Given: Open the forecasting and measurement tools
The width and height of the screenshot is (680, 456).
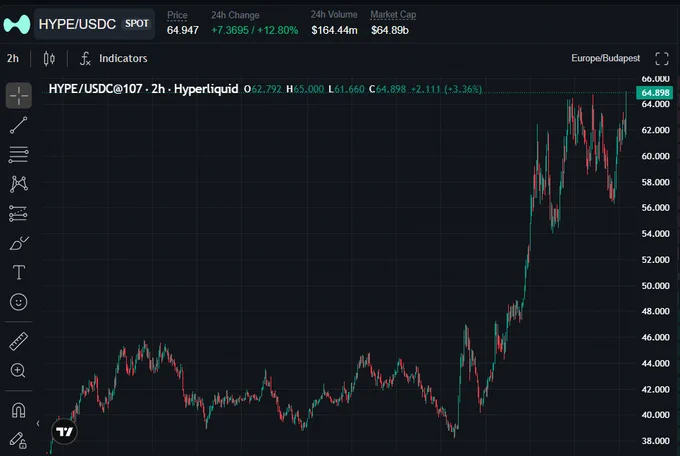Looking at the screenshot, I should [18, 213].
